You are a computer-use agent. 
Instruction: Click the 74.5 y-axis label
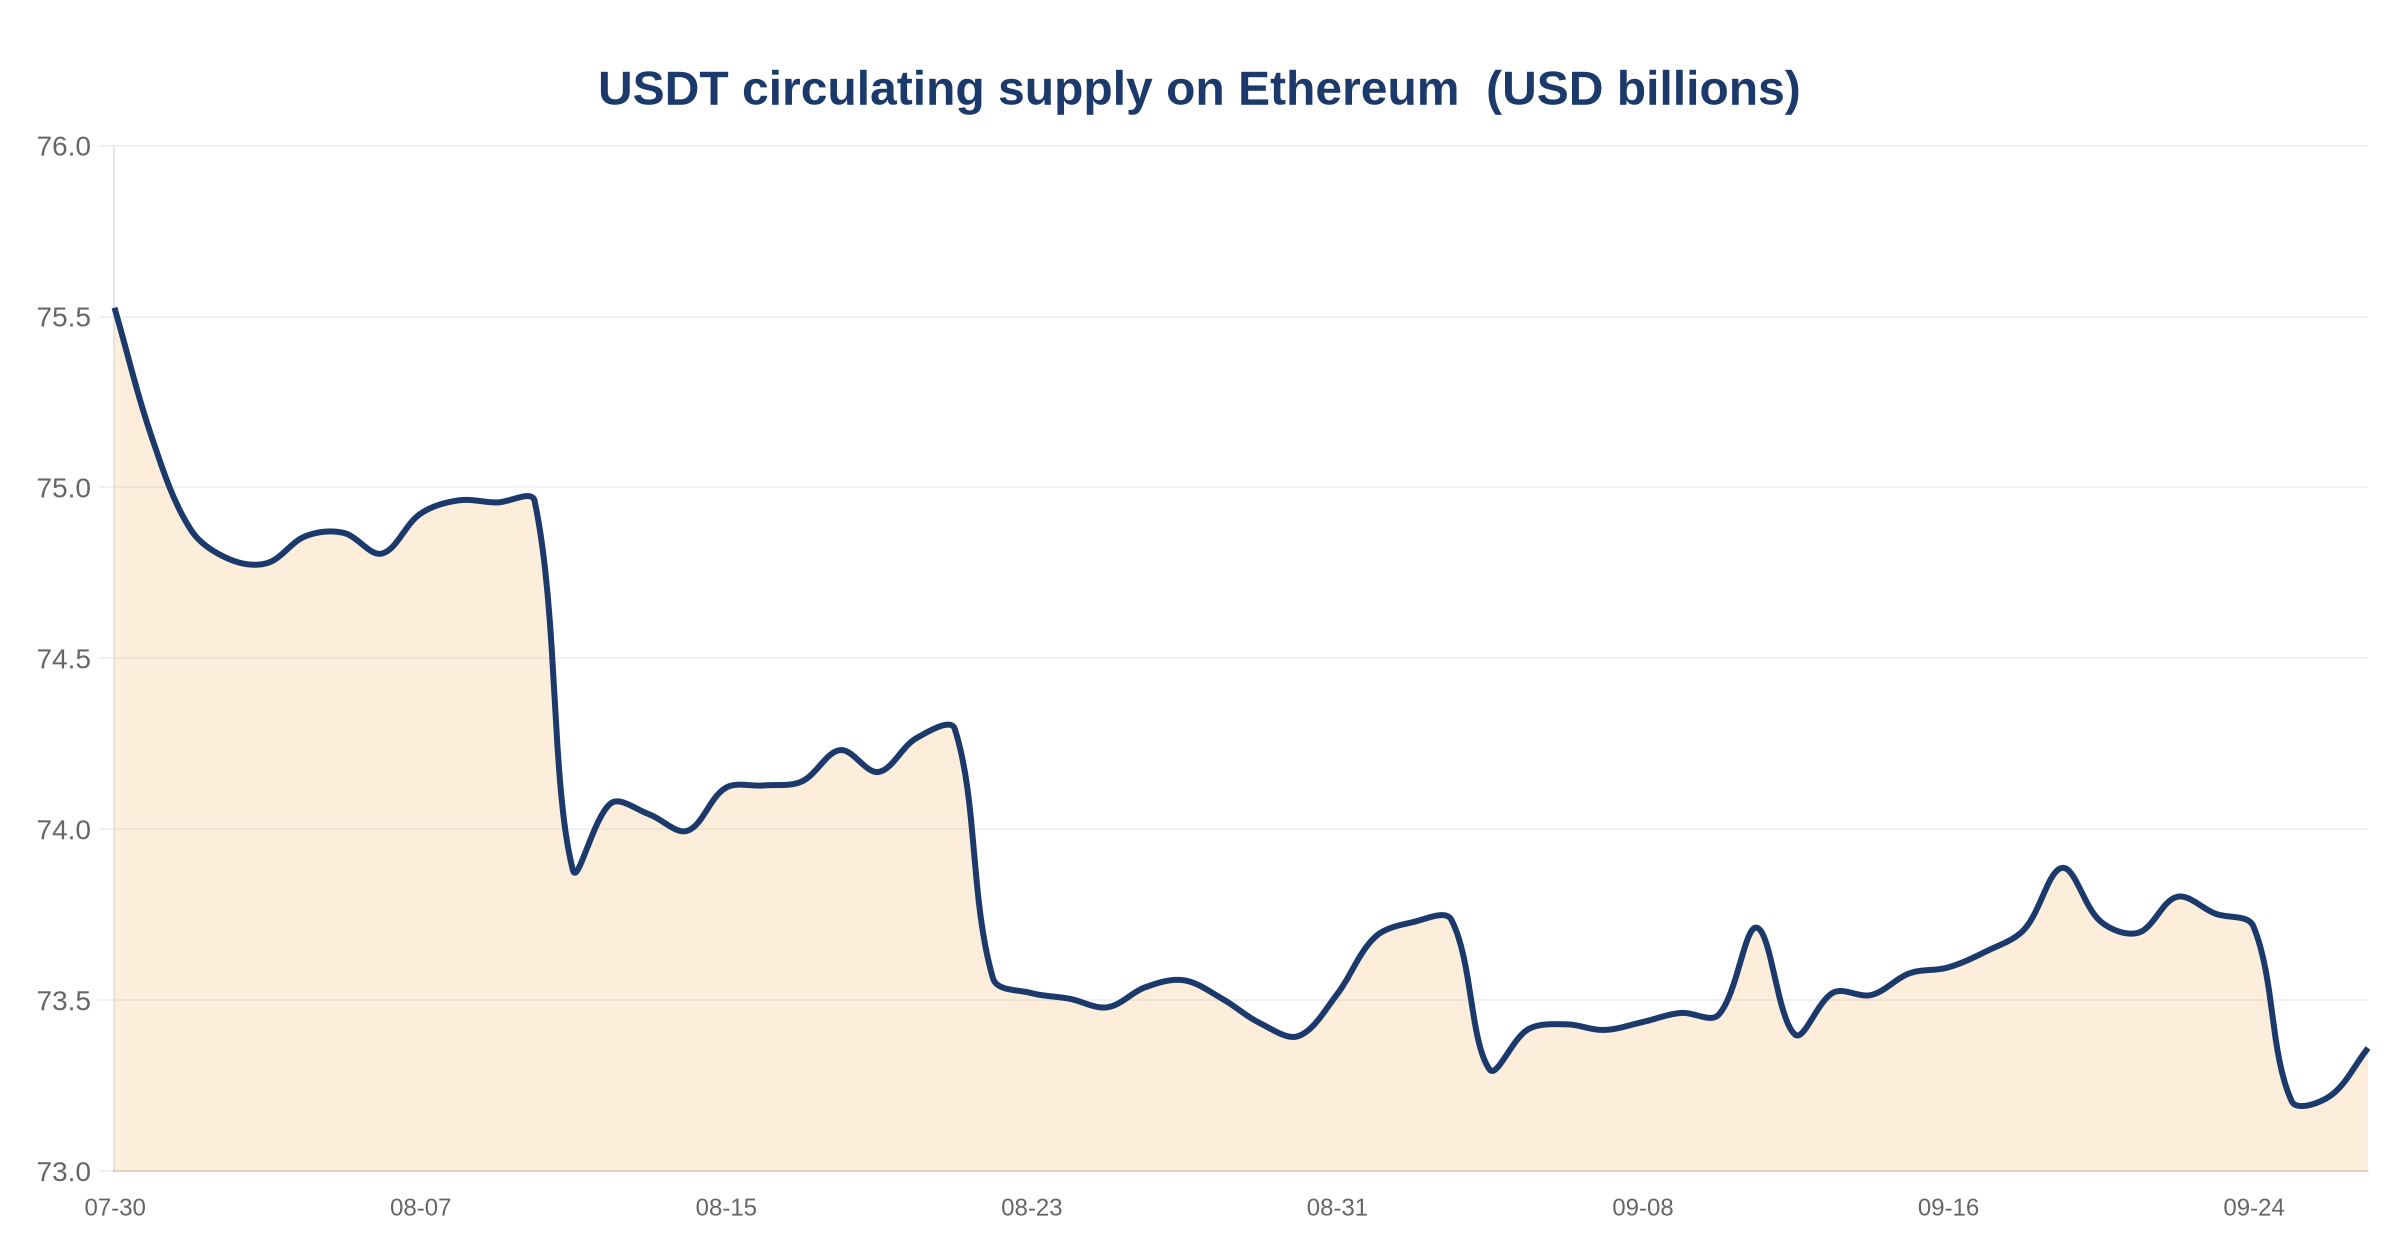64,659
